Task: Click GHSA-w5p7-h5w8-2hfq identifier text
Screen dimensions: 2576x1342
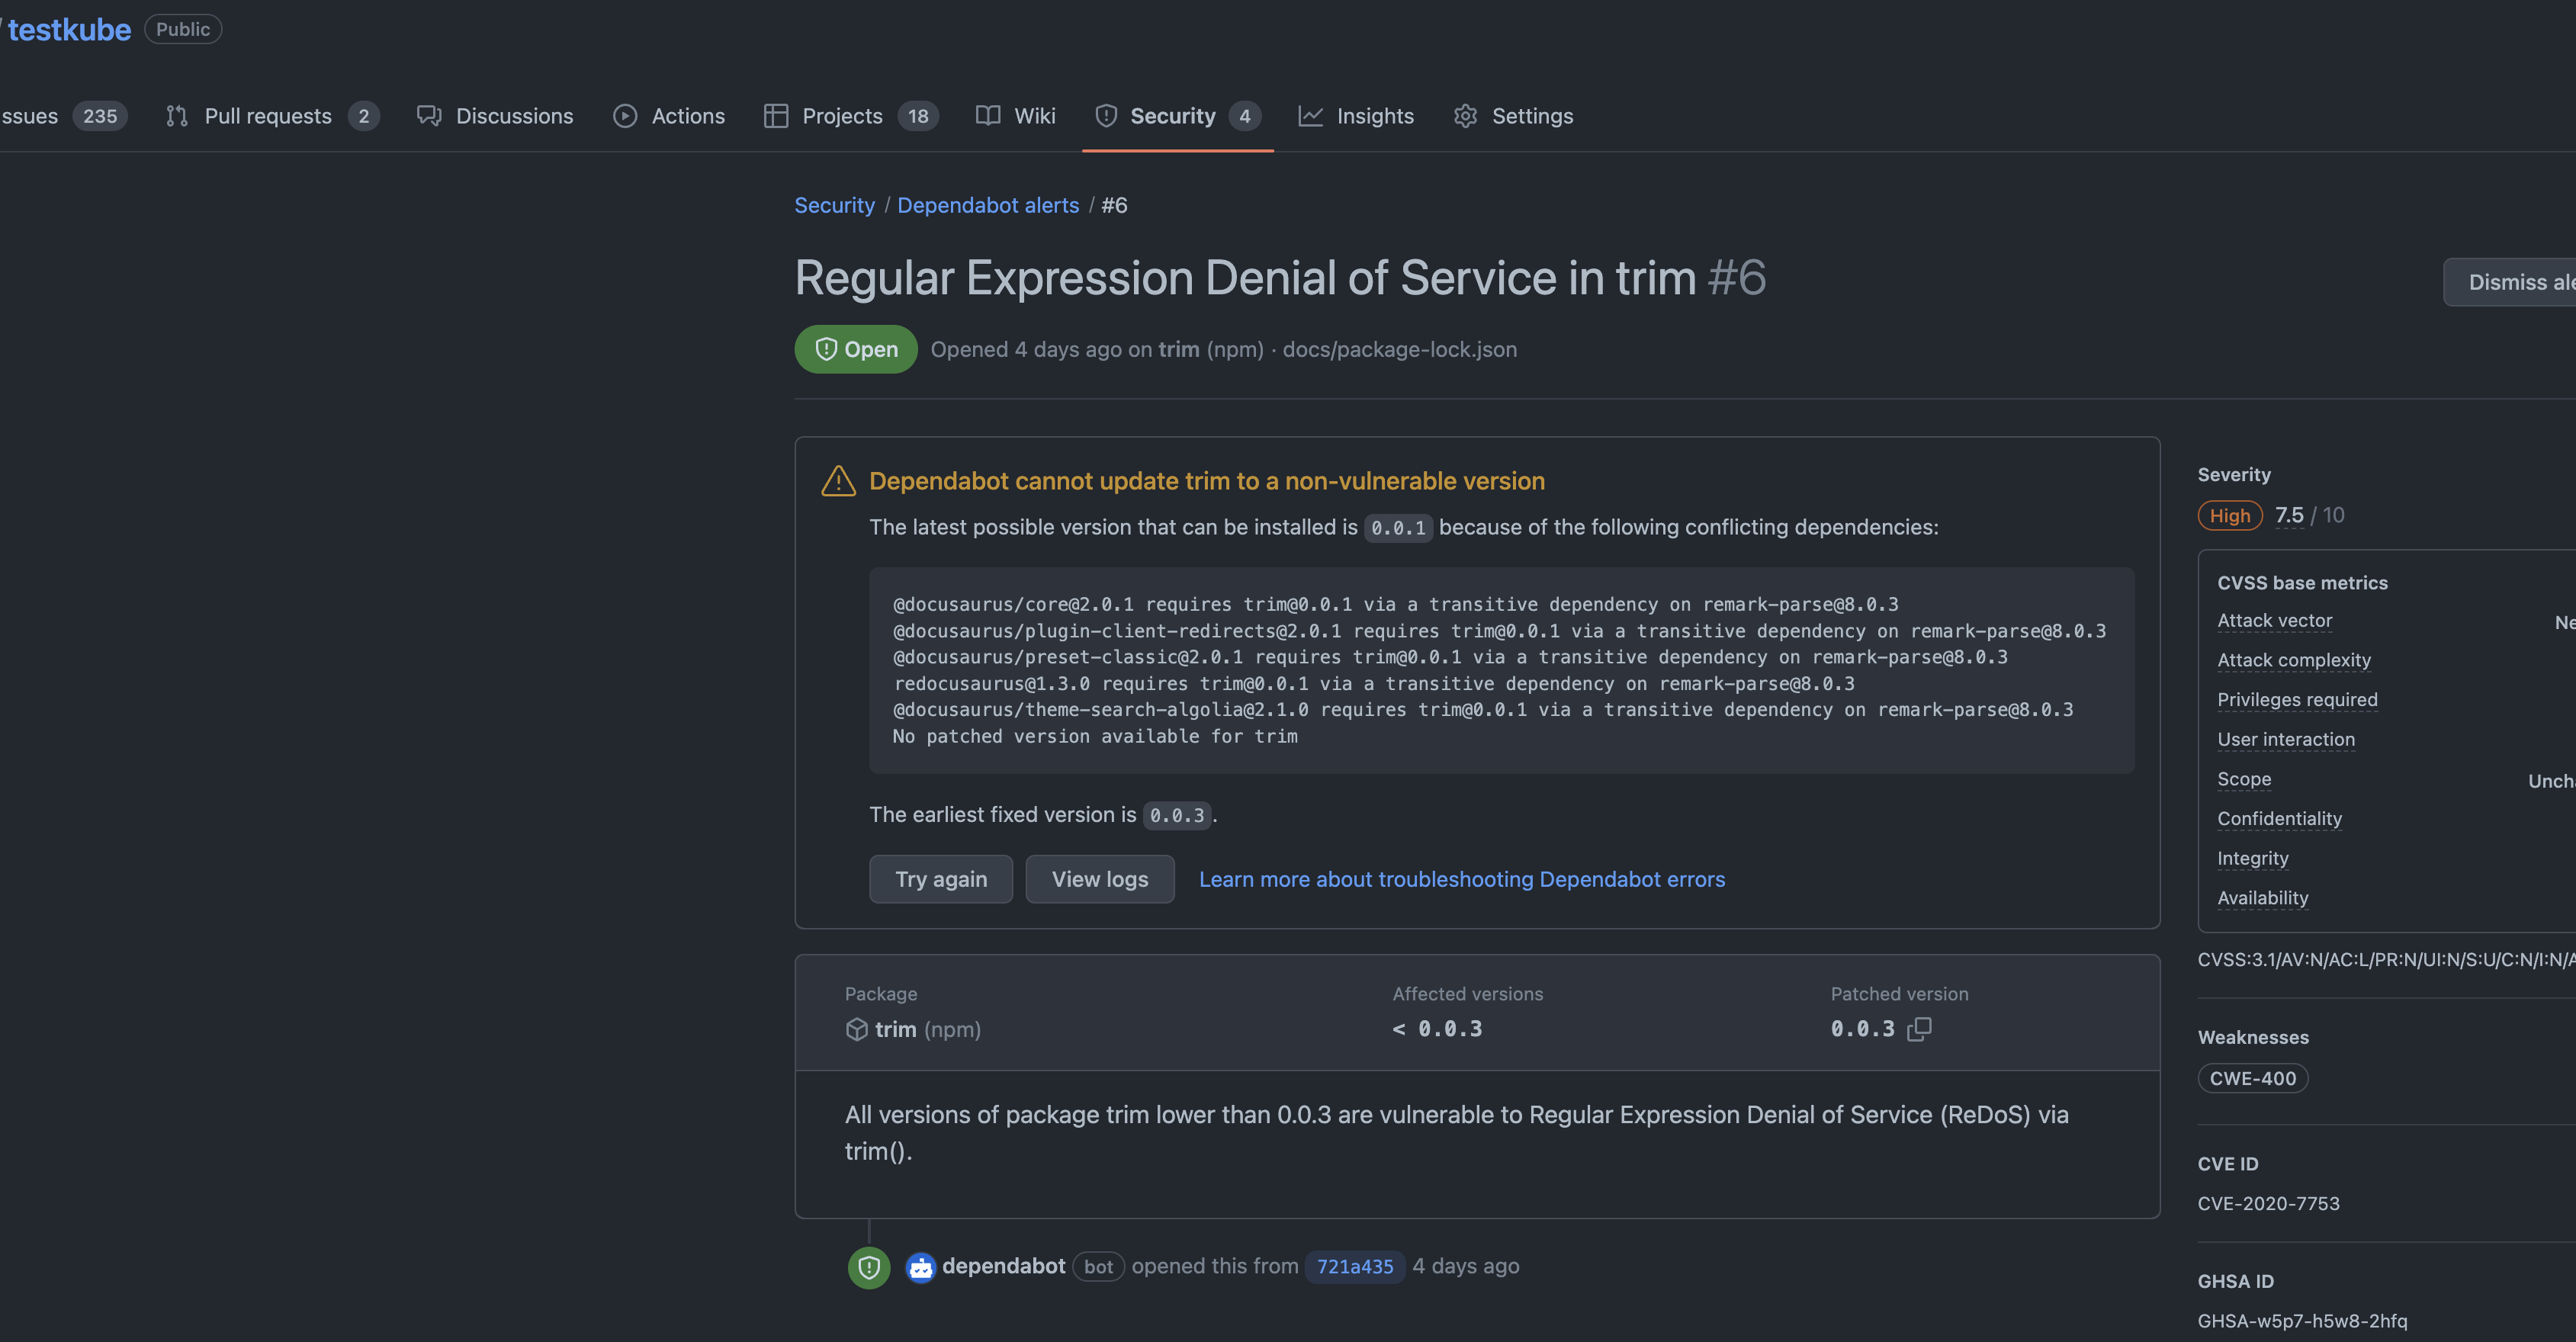Action: 2302,1320
